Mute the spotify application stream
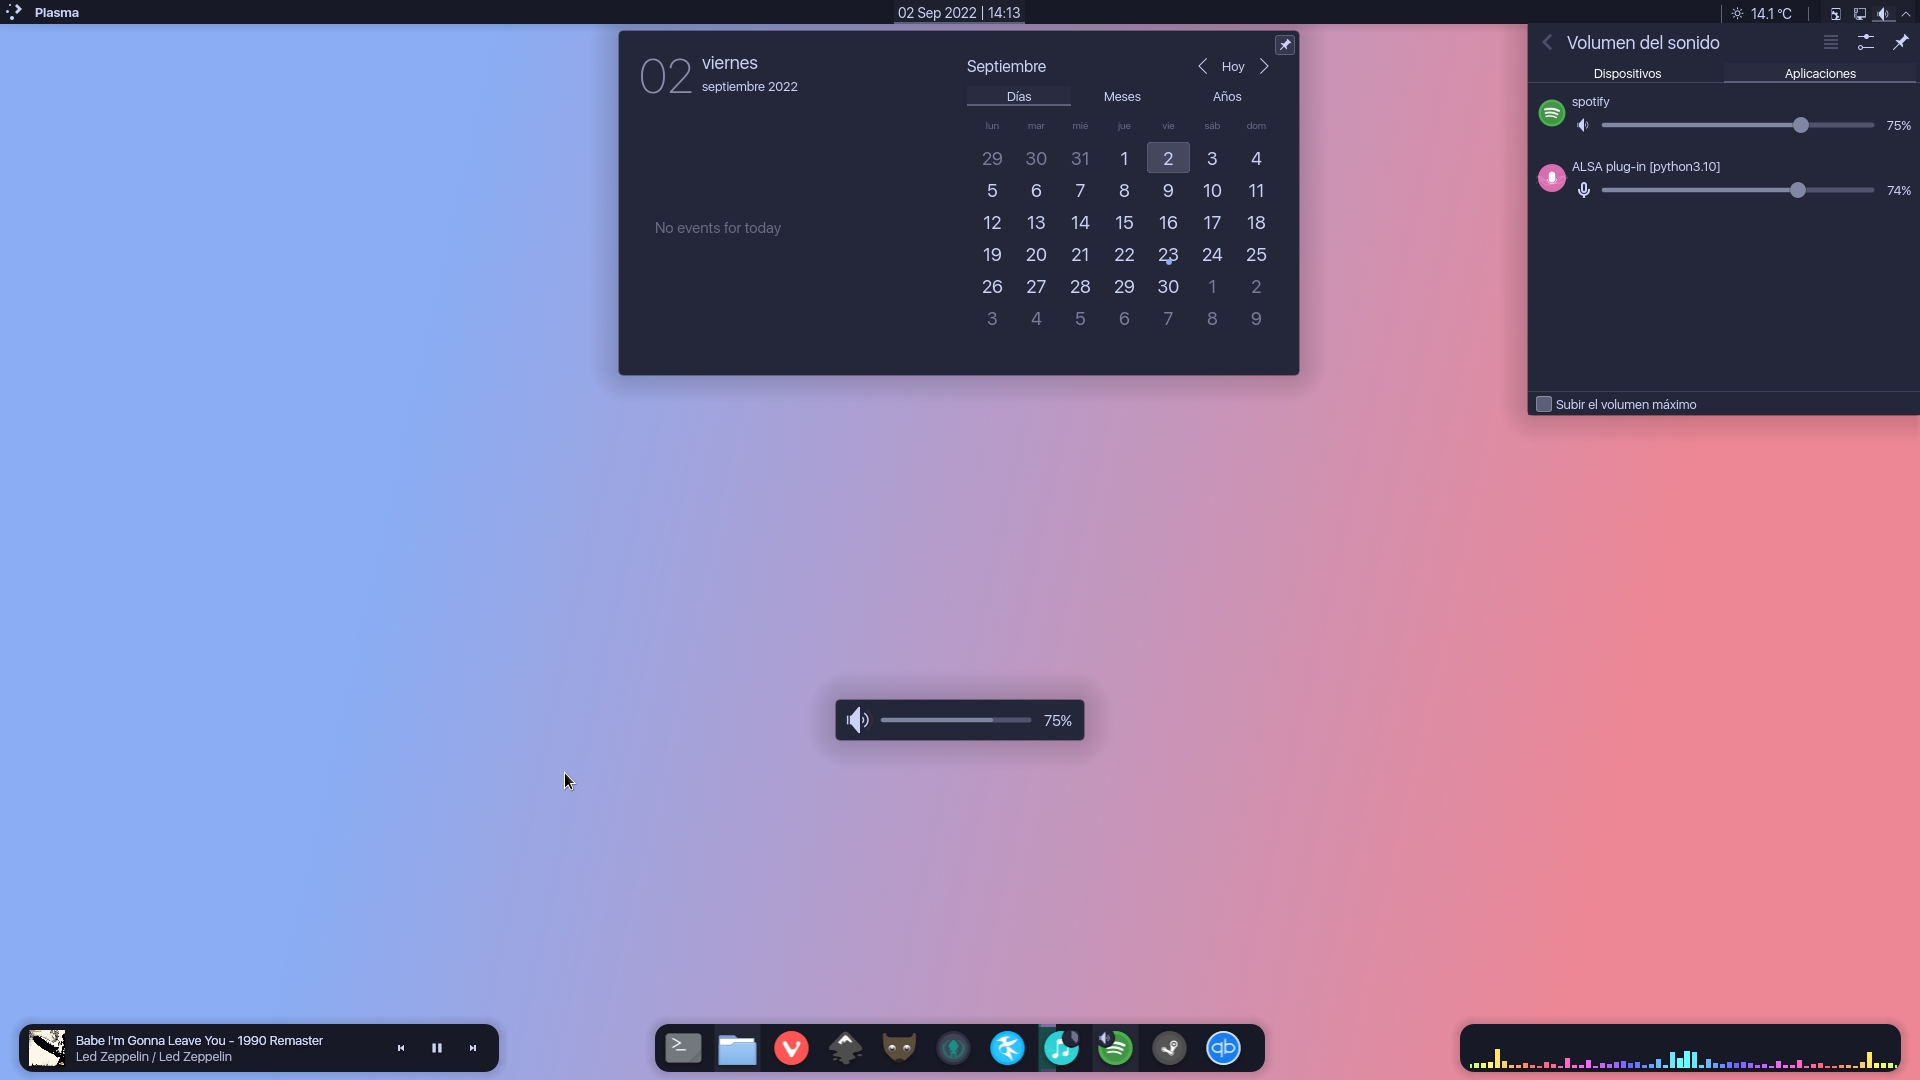The height and width of the screenshot is (1080, 1920). (x=1583, y=125)
